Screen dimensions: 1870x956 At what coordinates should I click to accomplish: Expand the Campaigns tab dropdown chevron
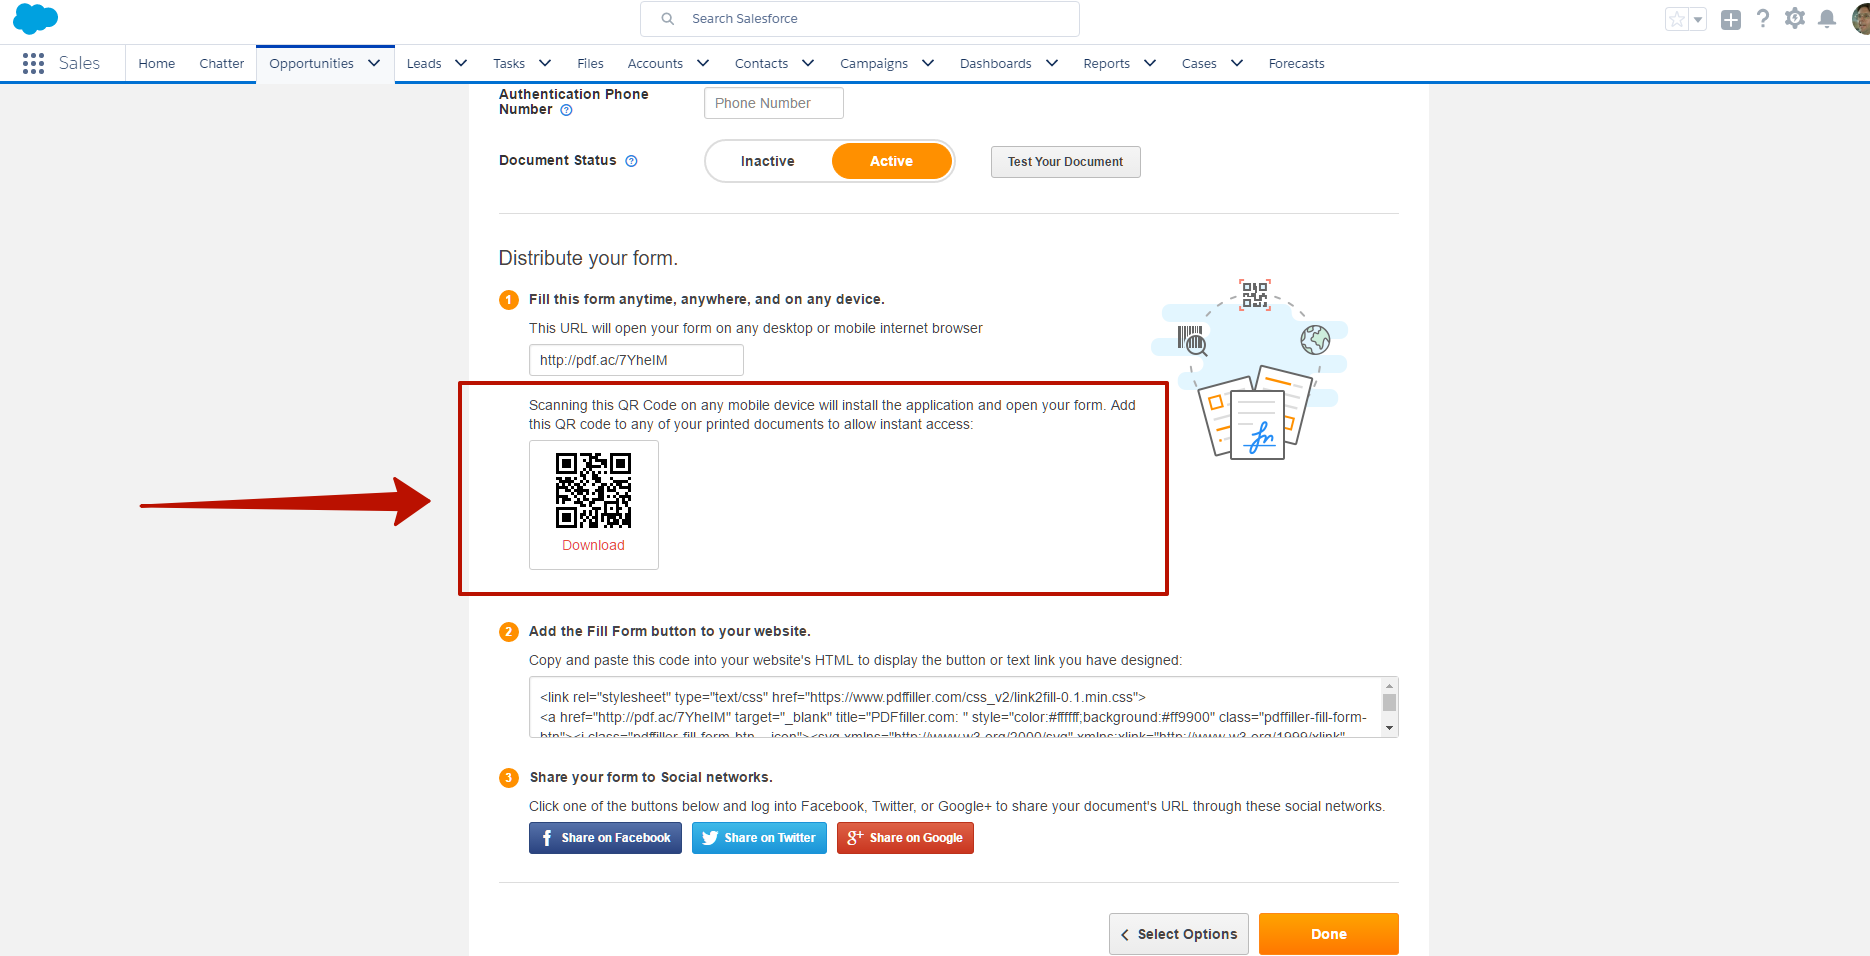928,63
